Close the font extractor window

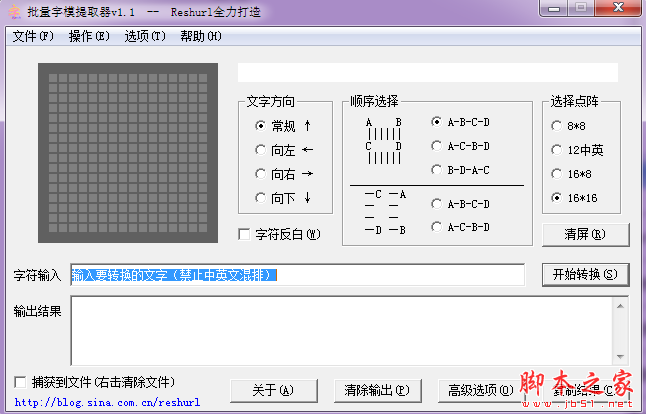coord(618,8)
